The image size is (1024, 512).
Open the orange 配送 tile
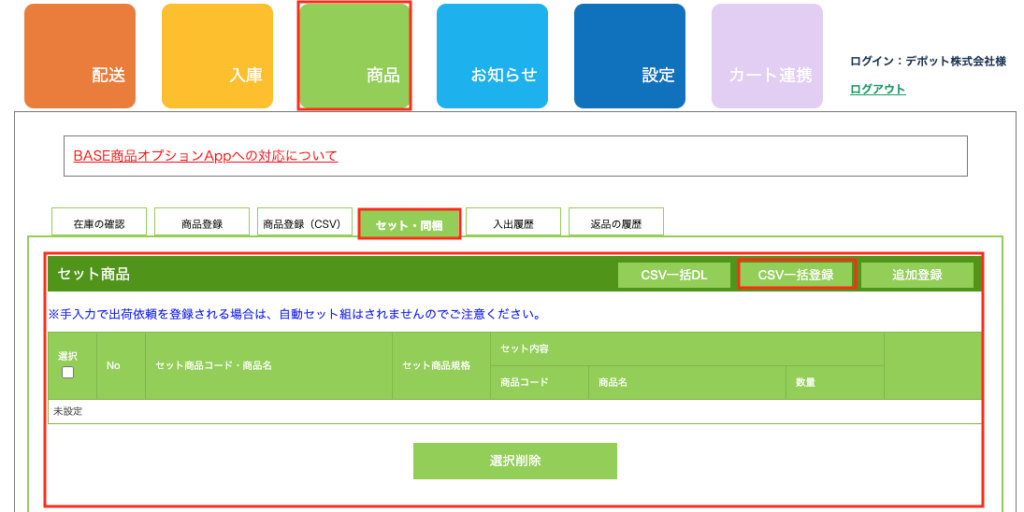tap(80, 56)
